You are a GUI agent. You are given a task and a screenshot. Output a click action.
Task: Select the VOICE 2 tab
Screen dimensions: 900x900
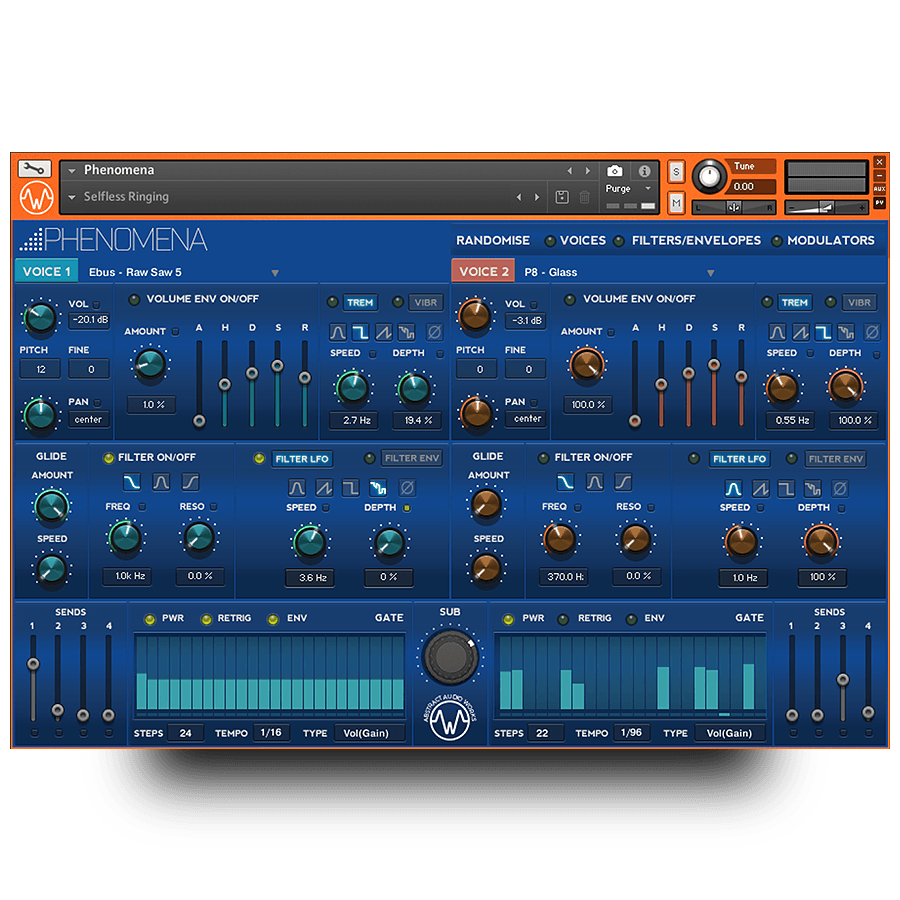click(483, 271)
